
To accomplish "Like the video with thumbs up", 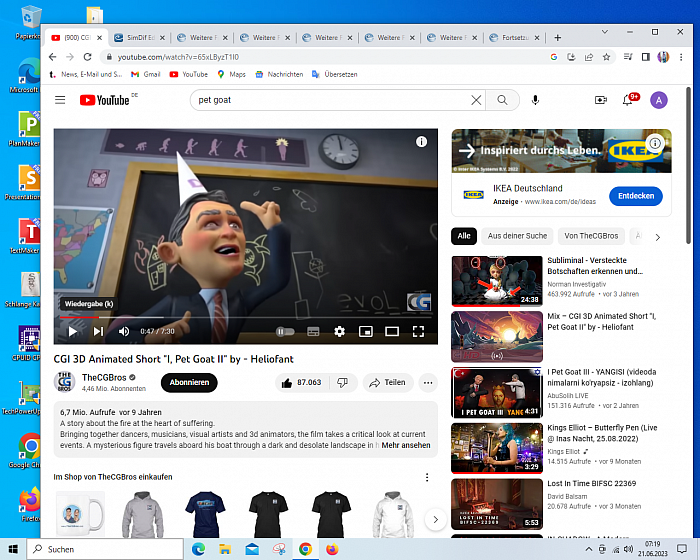I will coord(301,383).
